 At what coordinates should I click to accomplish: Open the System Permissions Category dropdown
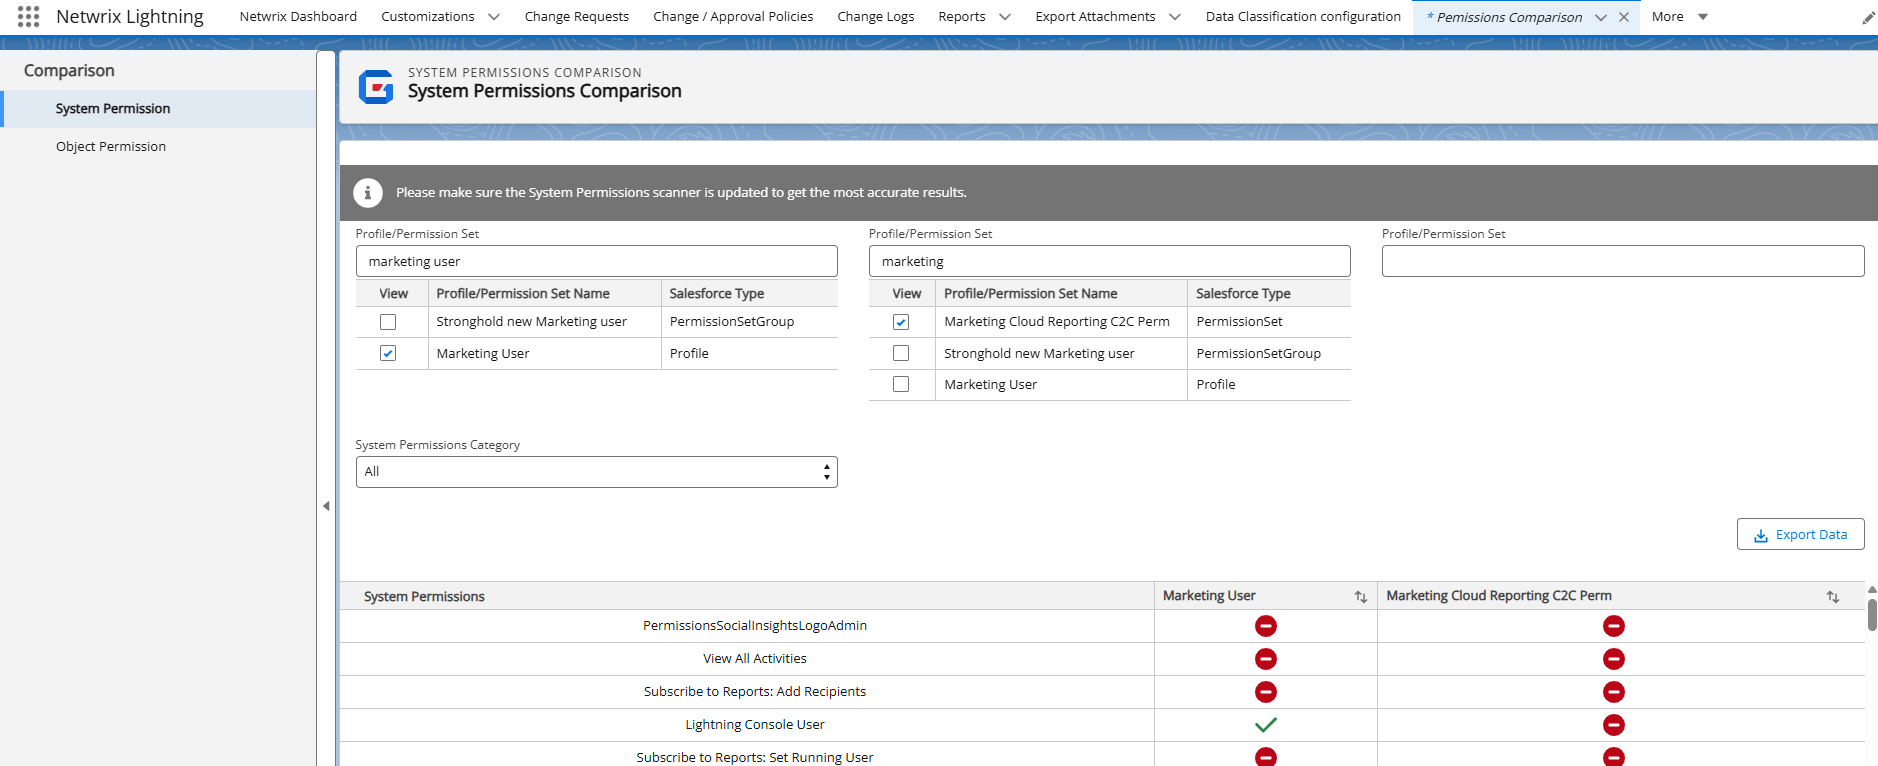[x=596, y=472]
